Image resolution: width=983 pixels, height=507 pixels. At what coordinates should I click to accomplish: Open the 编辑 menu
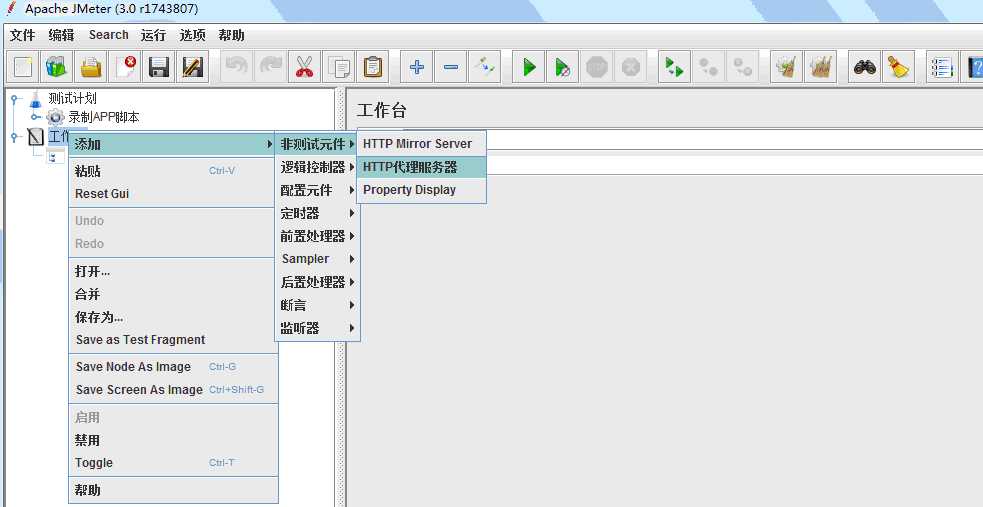point(61,35)
